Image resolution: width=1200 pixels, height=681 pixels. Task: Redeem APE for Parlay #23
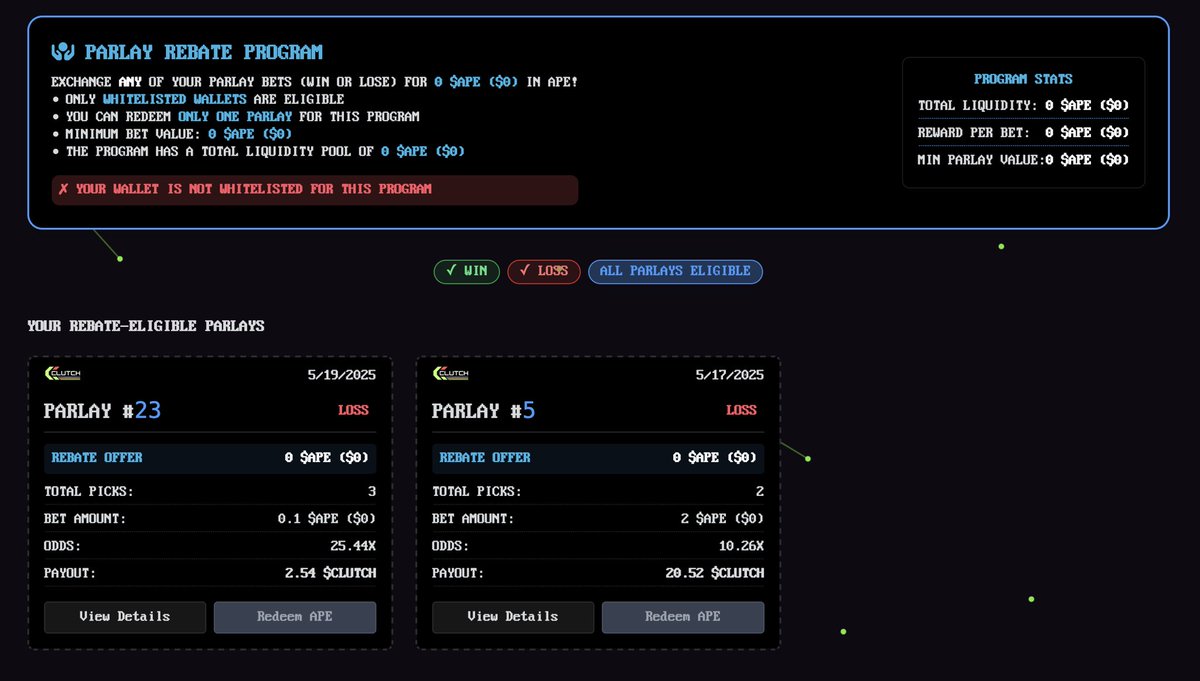coord(295,617)
